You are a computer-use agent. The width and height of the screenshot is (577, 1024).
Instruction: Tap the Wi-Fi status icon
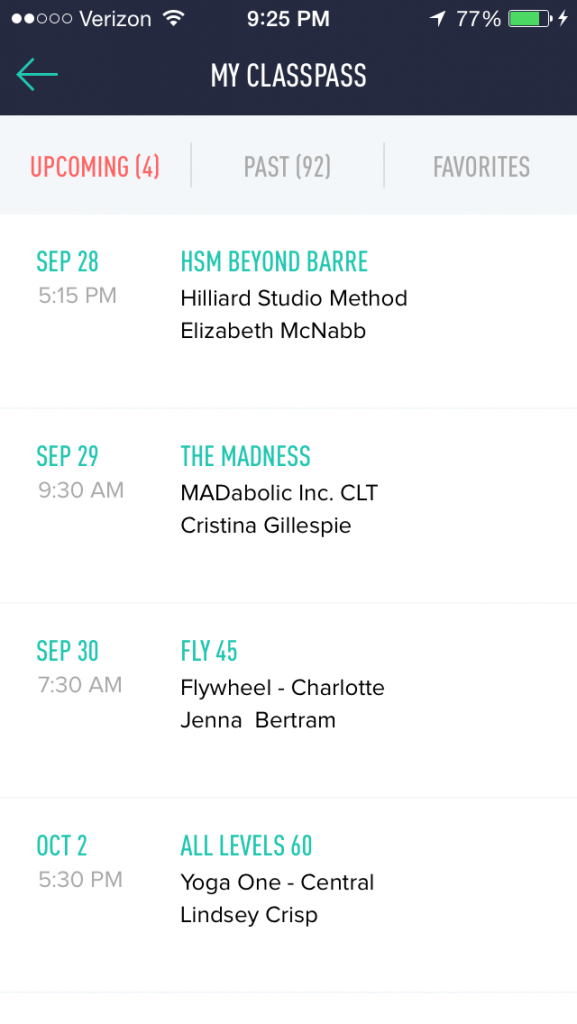click(174, 18)
